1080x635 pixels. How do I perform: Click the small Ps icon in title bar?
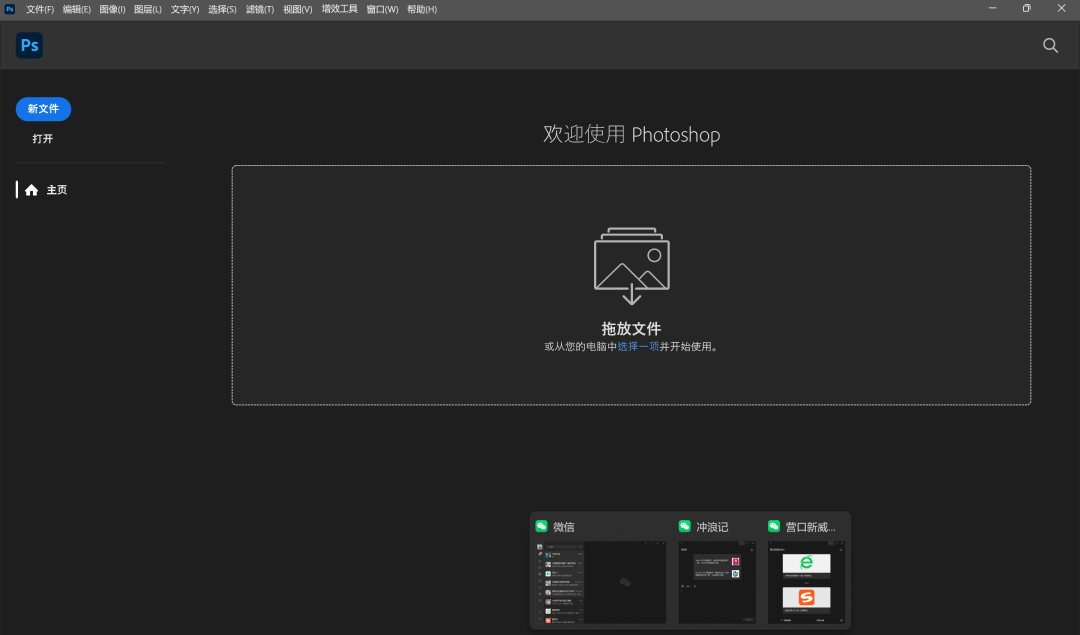(10, 9)
